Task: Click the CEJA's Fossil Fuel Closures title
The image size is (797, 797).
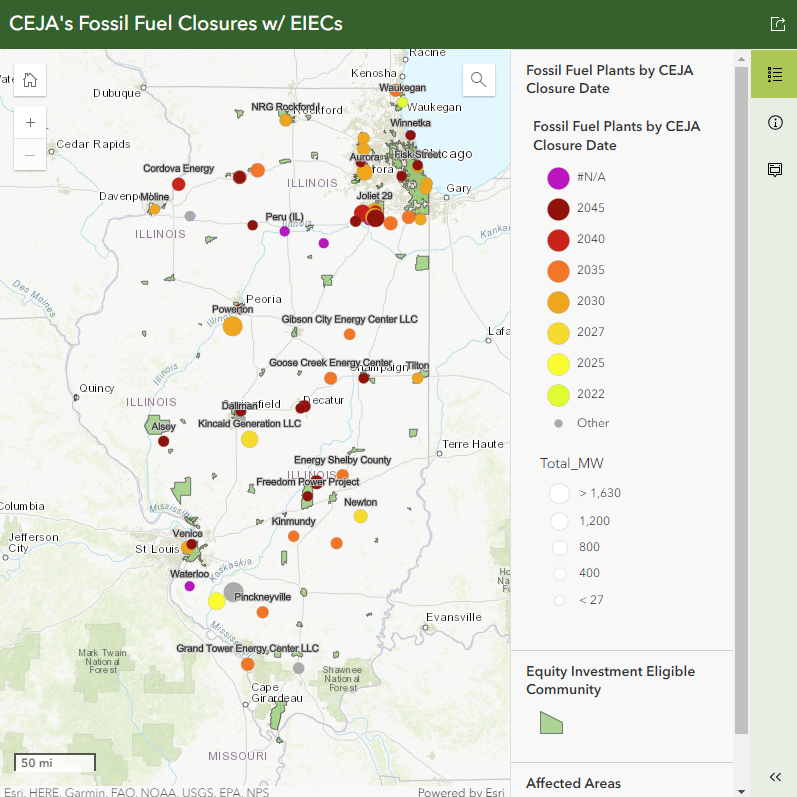Action: coord(176,23)
